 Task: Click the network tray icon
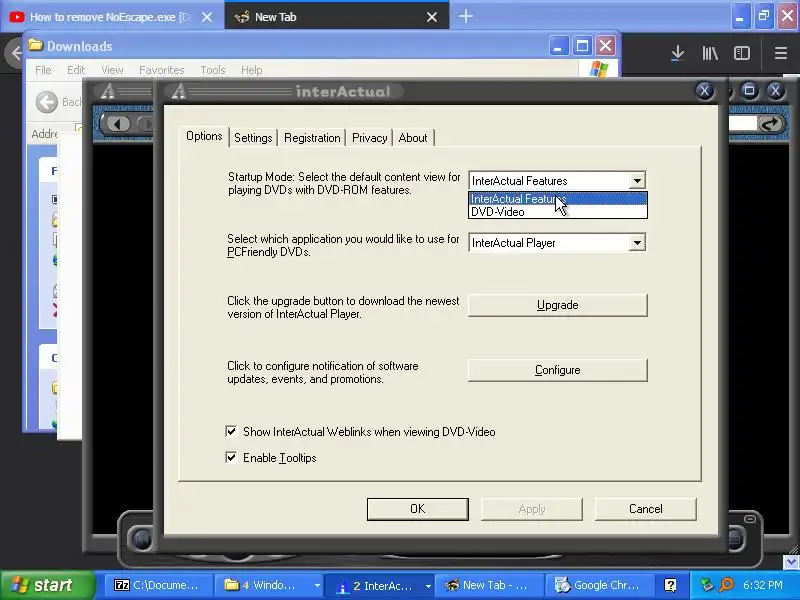click(707, 585)
